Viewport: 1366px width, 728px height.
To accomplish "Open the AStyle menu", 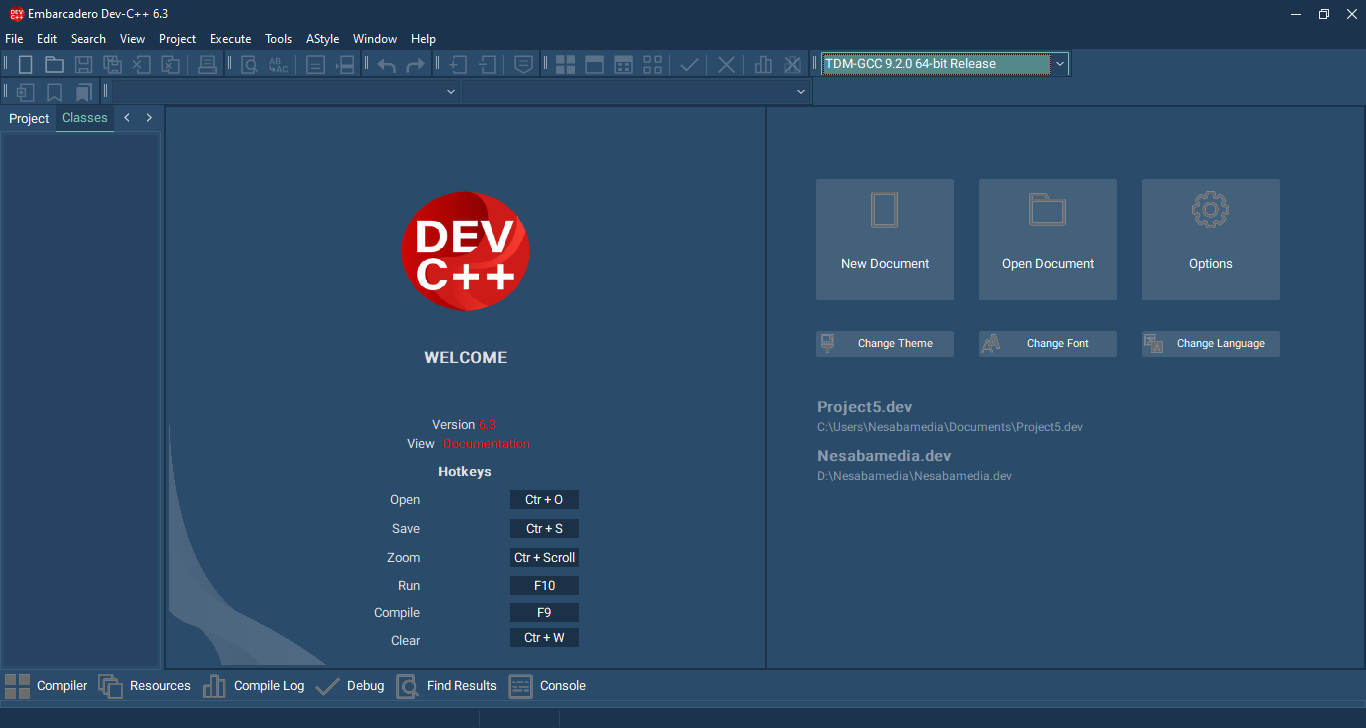I will coord(322,39).
